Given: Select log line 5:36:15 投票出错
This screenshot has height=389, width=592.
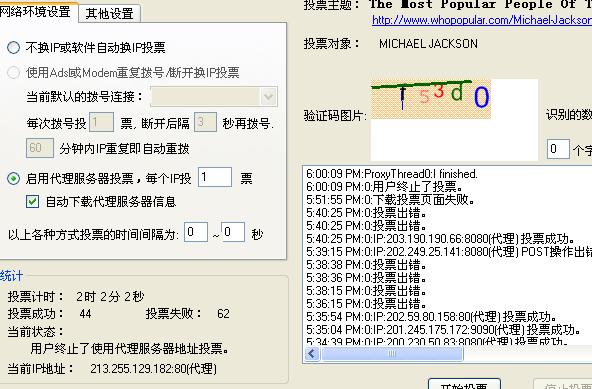Looking at the screenshot, I should (x=367, y=304).
